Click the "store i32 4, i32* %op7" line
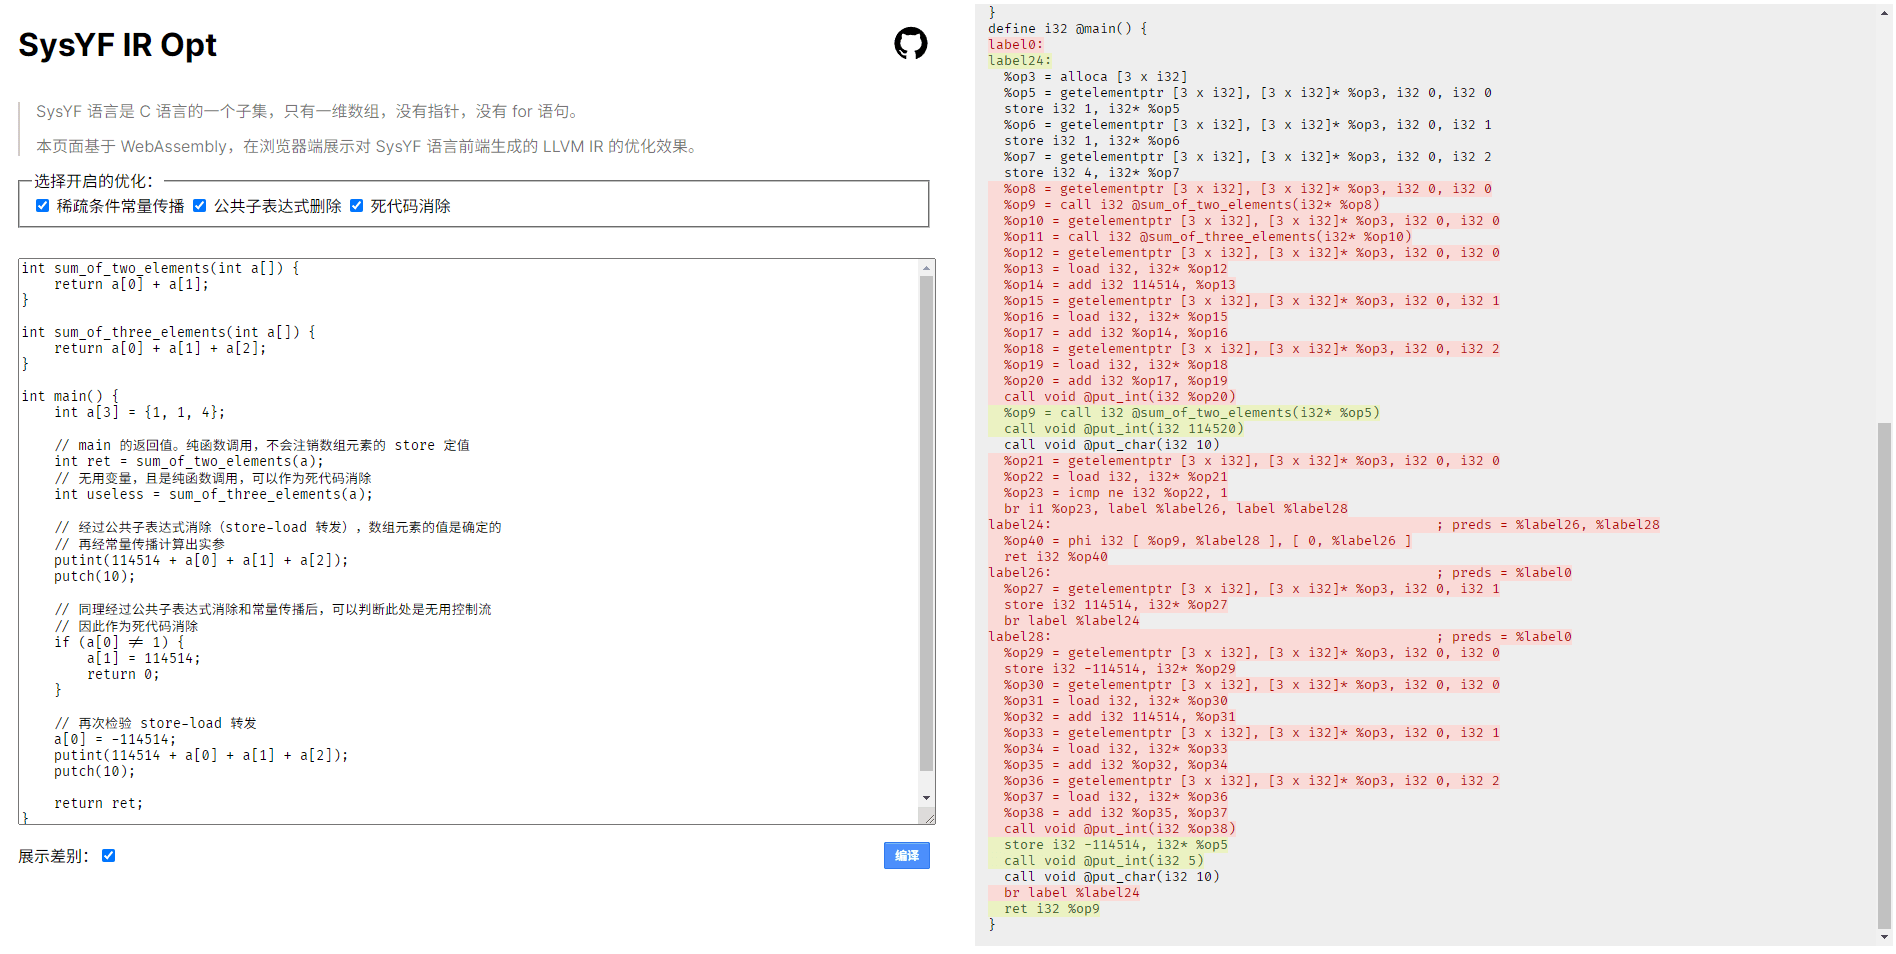This screenshot has width=1896, height=954. point(1091,173)
